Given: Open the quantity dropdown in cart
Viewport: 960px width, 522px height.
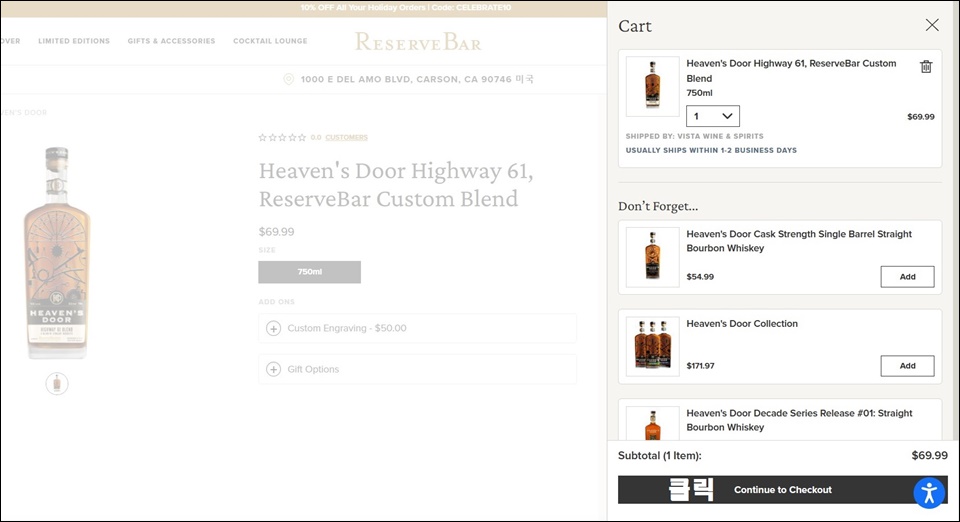Looking at the screenshot, I should pyautogui.click(x=713, y=116).
